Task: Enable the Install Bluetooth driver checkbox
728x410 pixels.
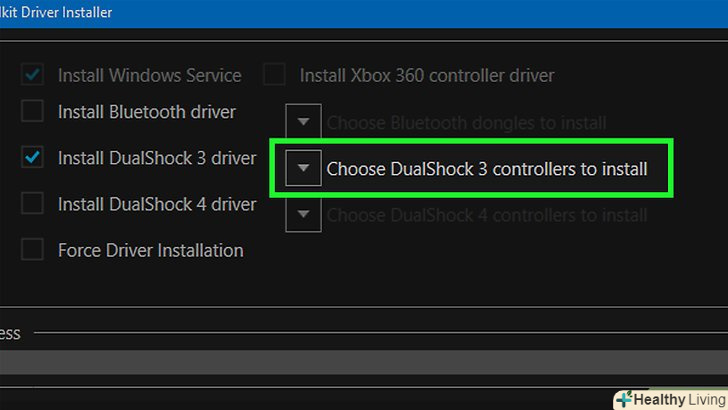Action: [x=33, y=111]
